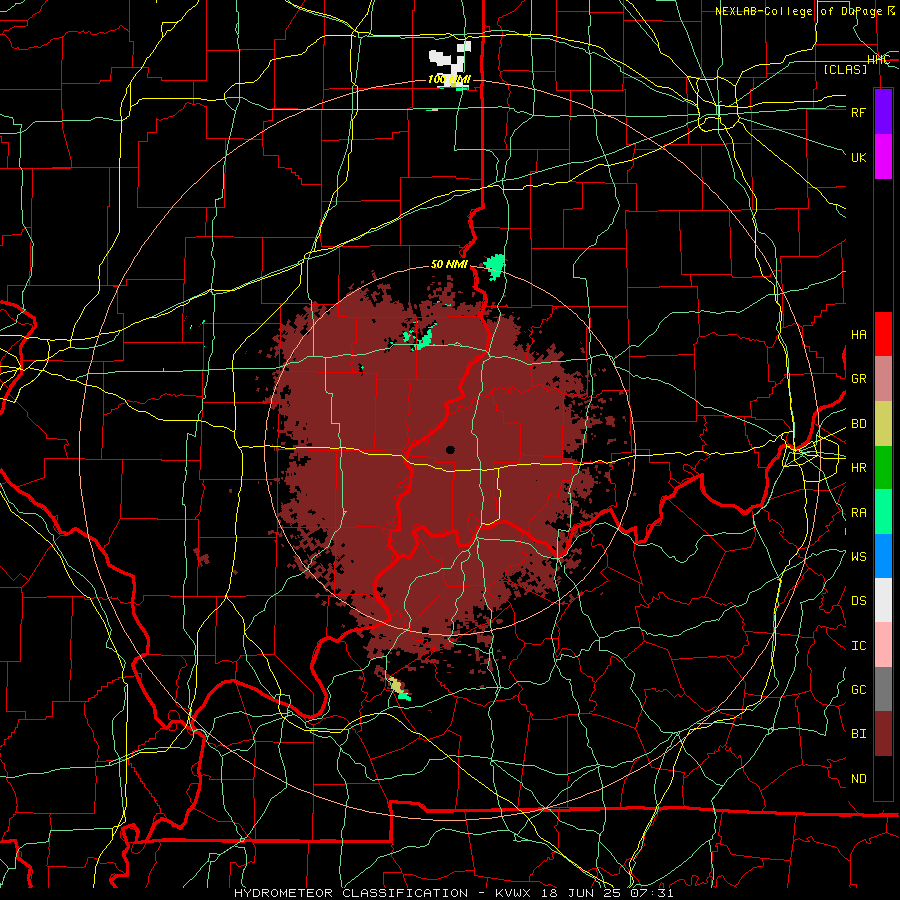Click the "WS" legend label
900x900 pixels.
tap(858, 557)
